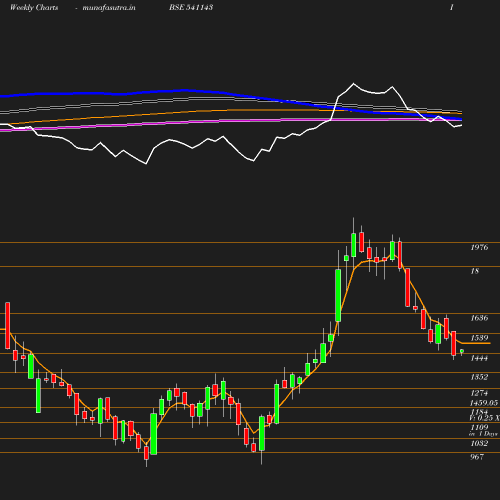Click the 1539 price level label

click(x=479, y=338)
